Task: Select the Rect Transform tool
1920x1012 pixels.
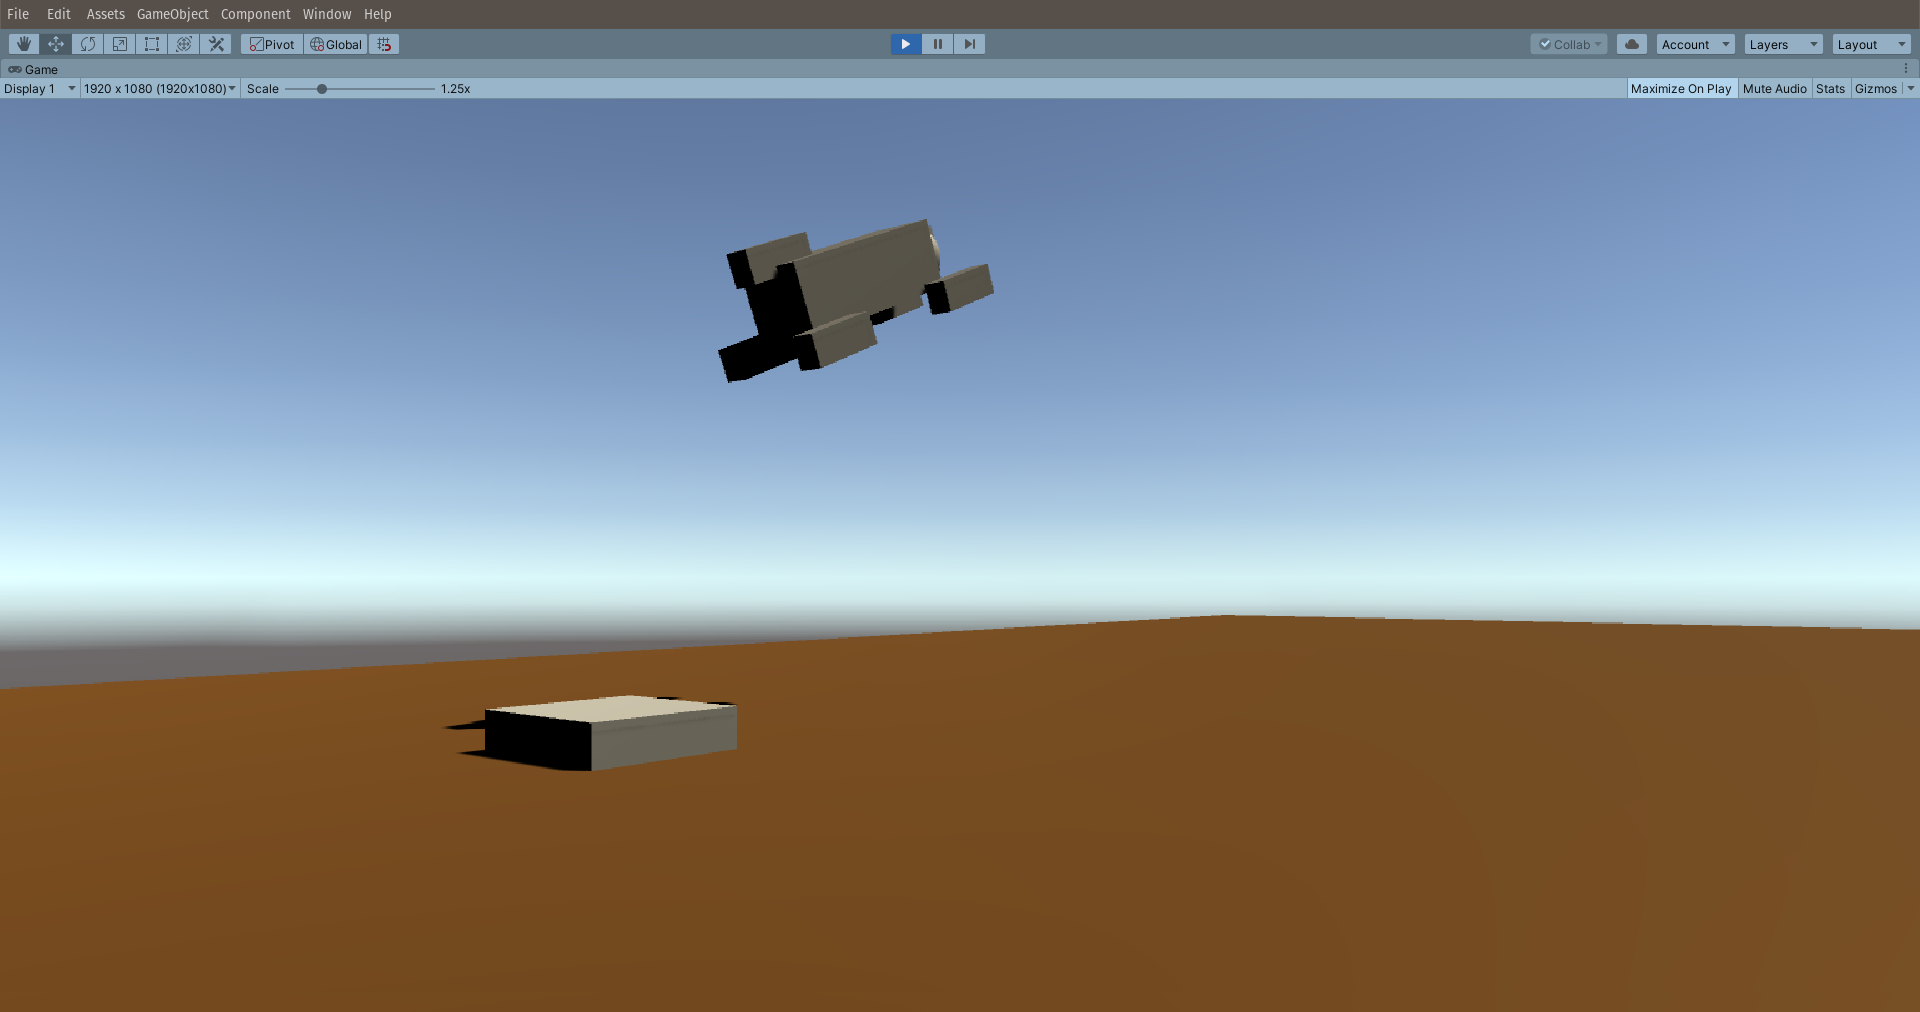Action: pos(151,44)
